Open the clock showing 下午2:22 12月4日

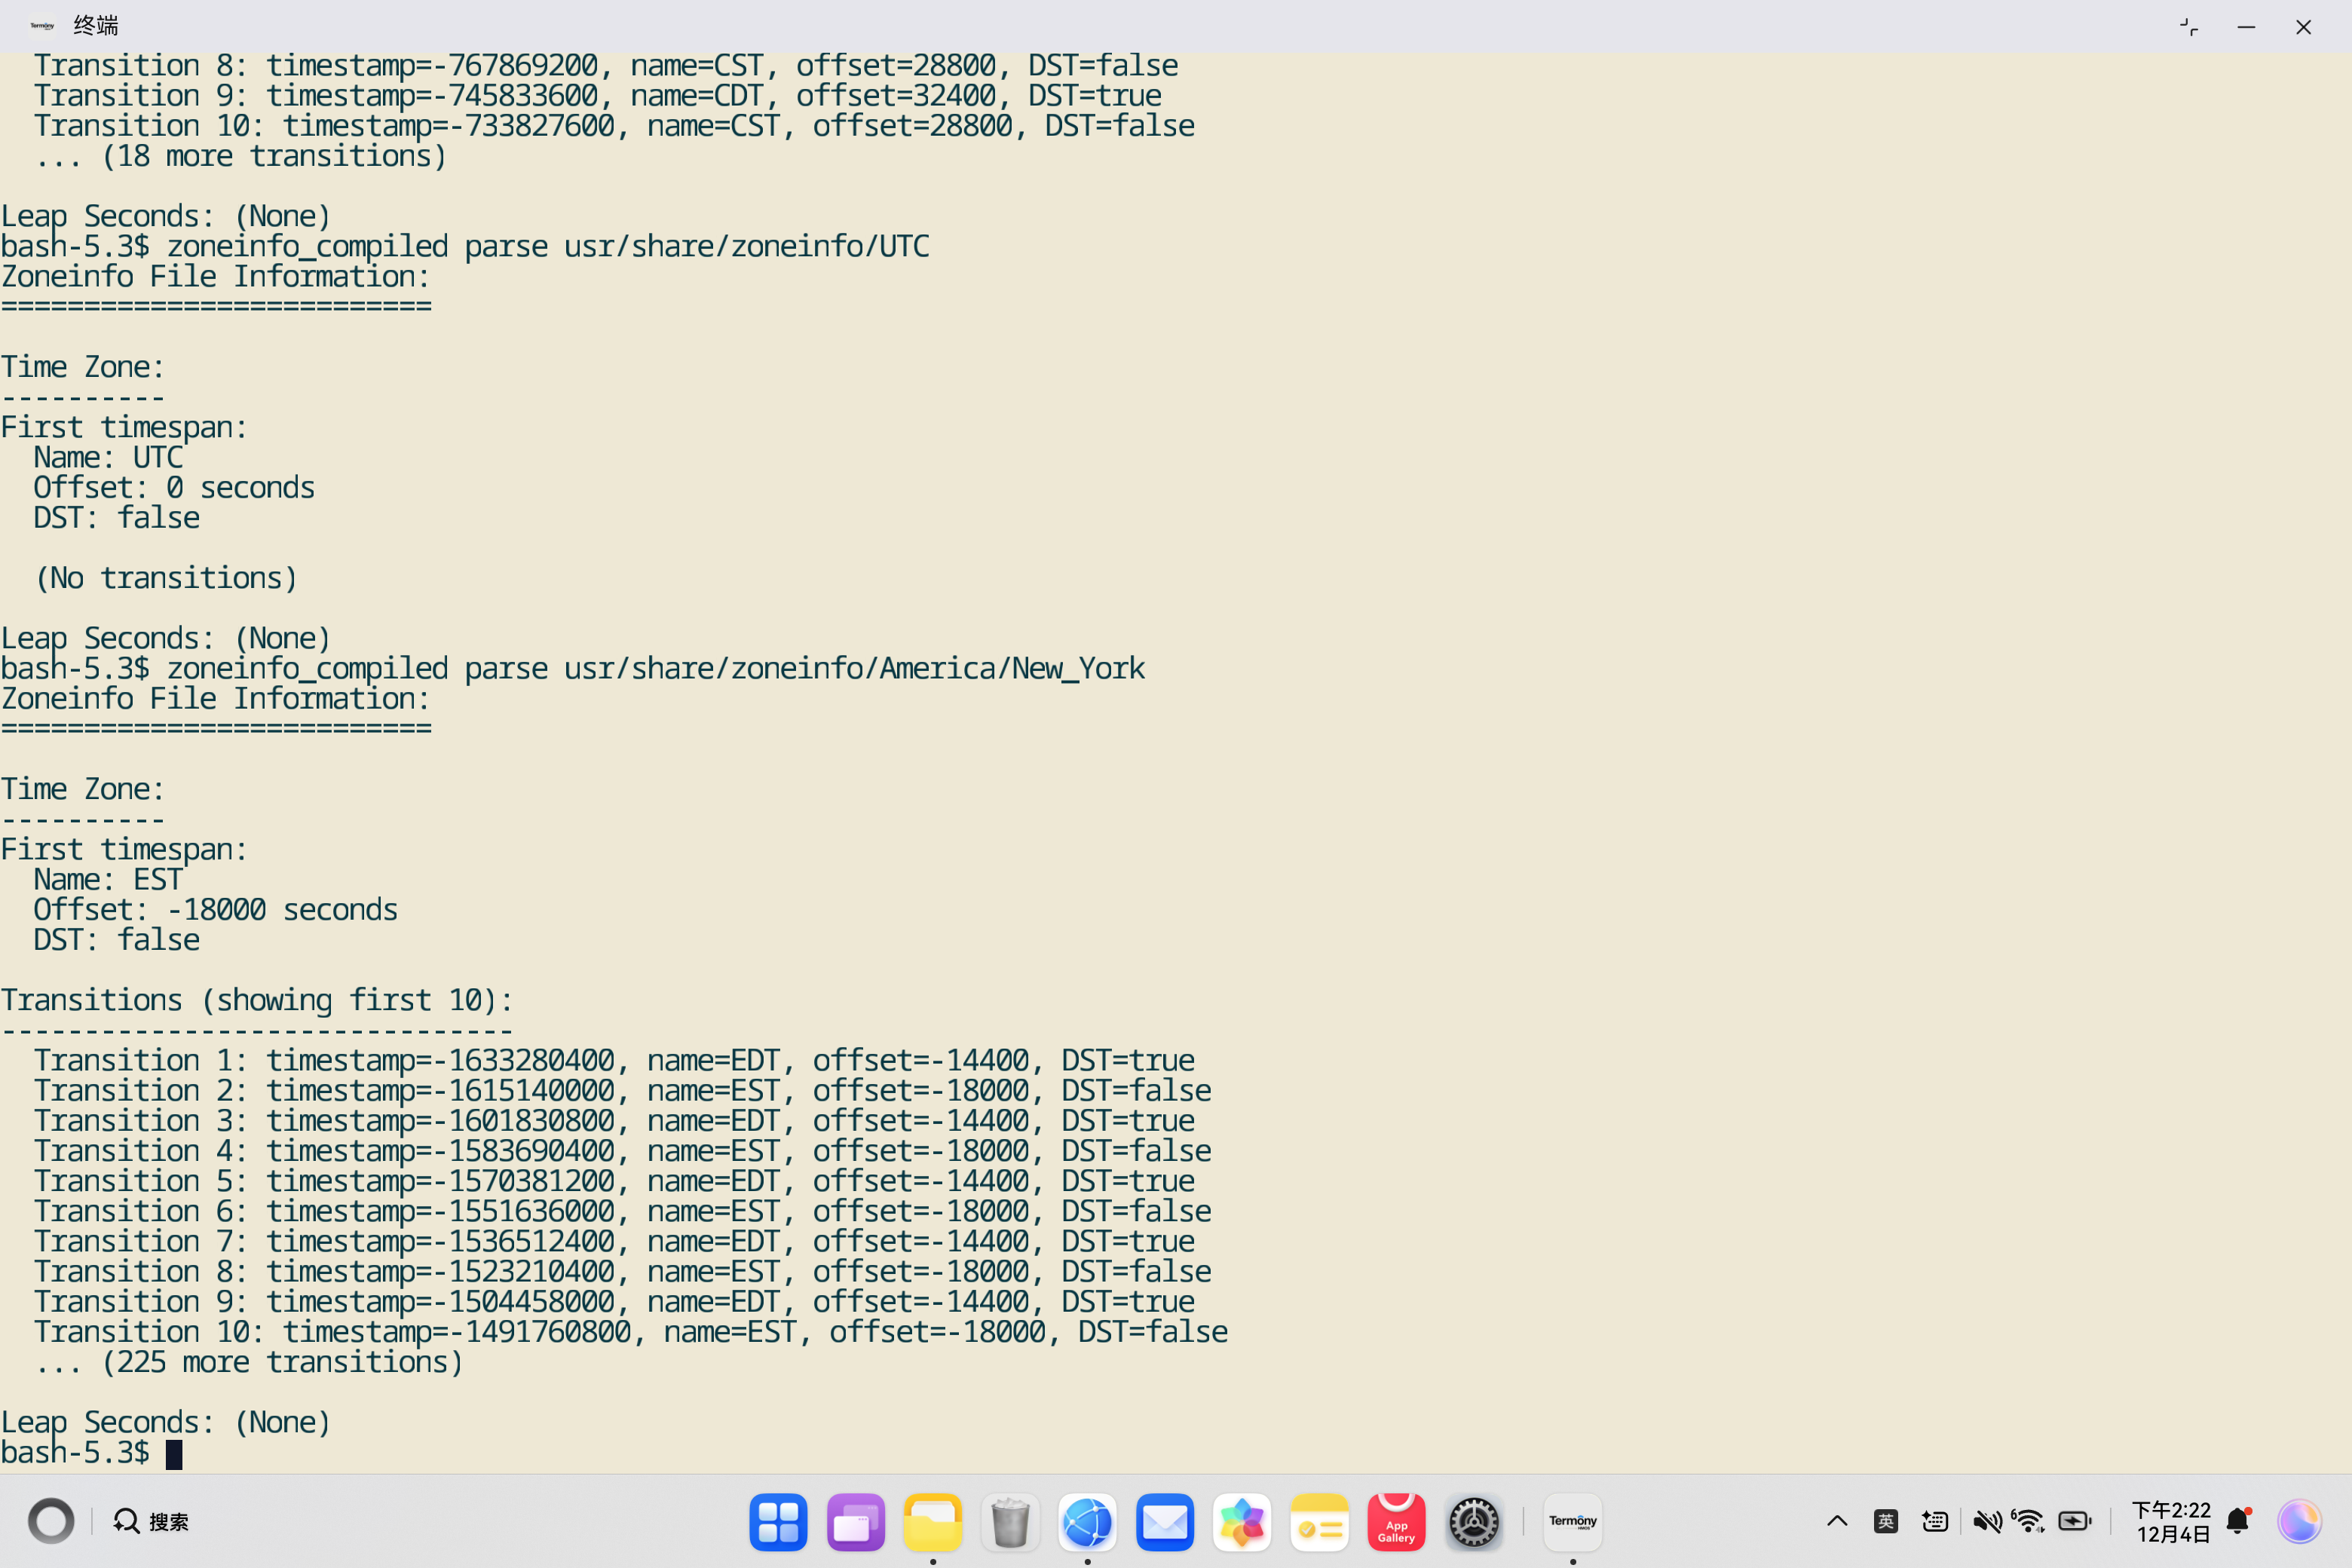[x=2171, y=1522]
